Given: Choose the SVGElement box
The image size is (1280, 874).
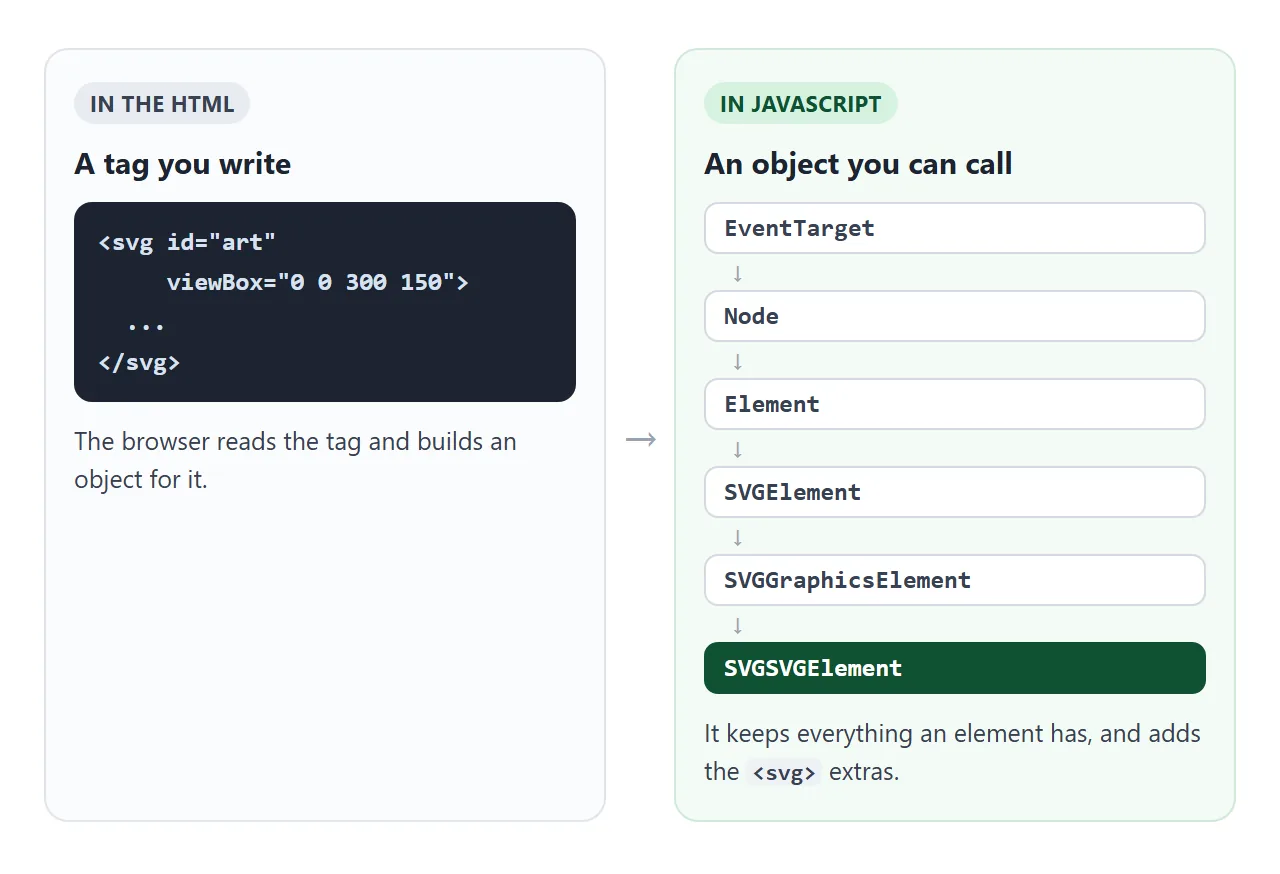Looking at the screenshot, I should tap(955, 492).
